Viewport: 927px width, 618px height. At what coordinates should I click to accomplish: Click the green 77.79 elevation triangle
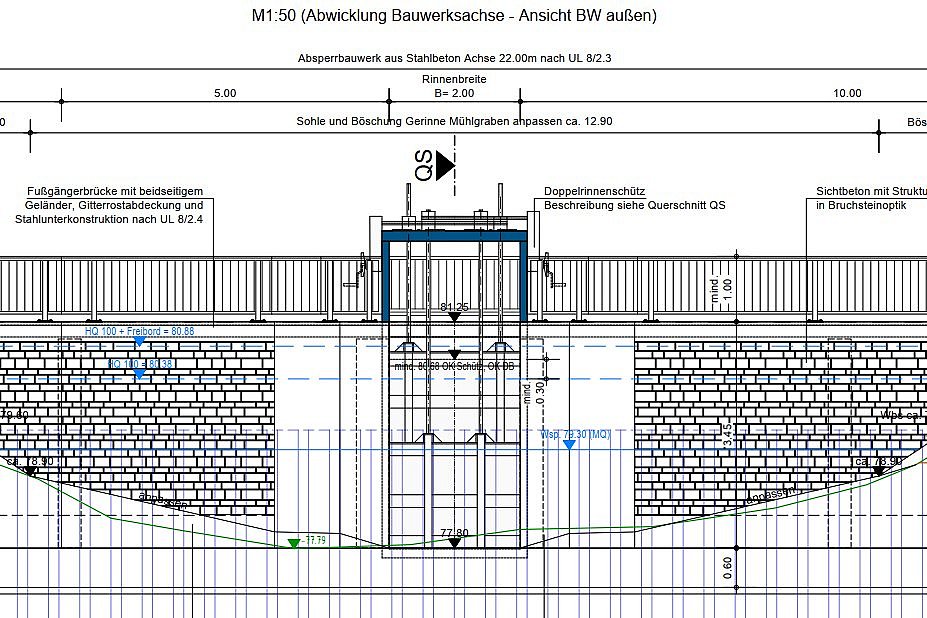[293, 543]
